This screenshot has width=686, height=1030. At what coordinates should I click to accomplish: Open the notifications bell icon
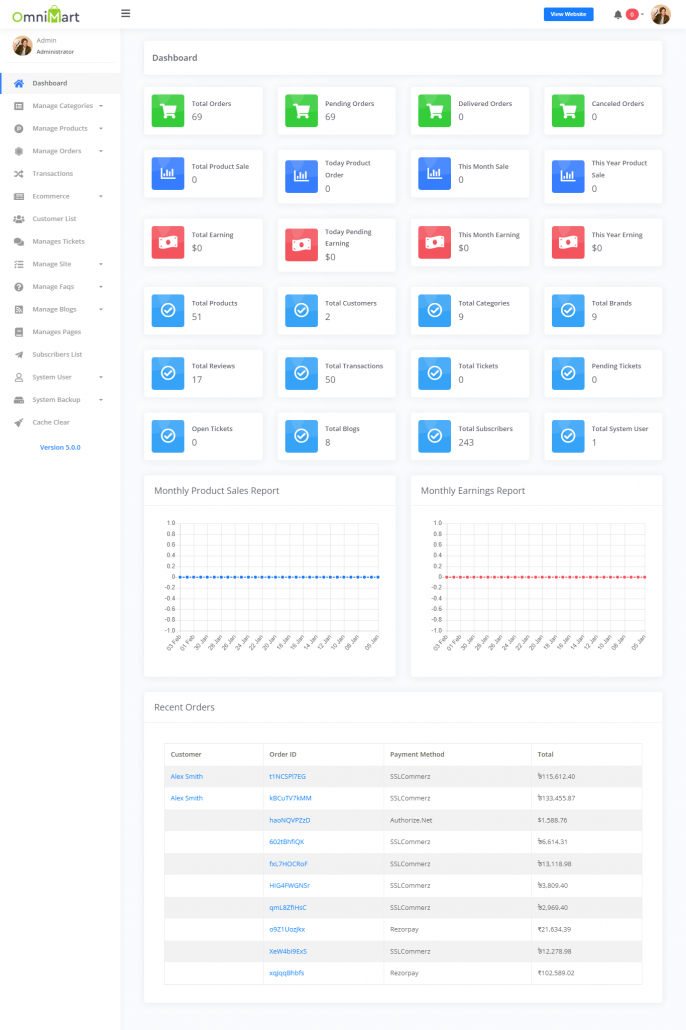coord(618,15)
